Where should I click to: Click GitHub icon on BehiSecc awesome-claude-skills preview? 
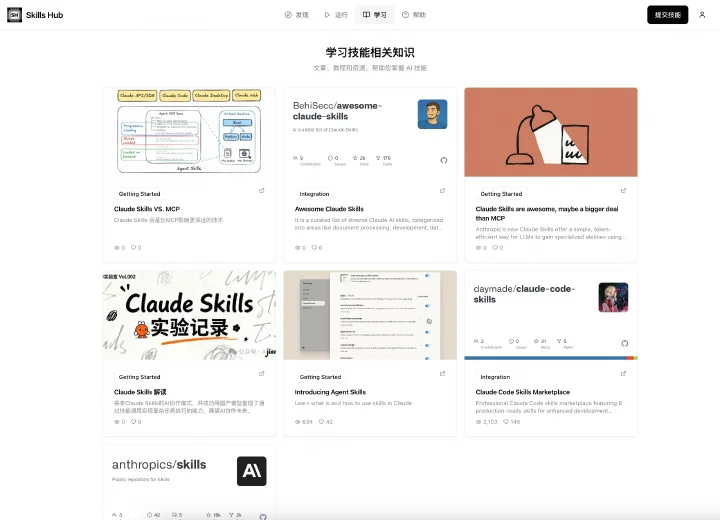coord(444,160)
